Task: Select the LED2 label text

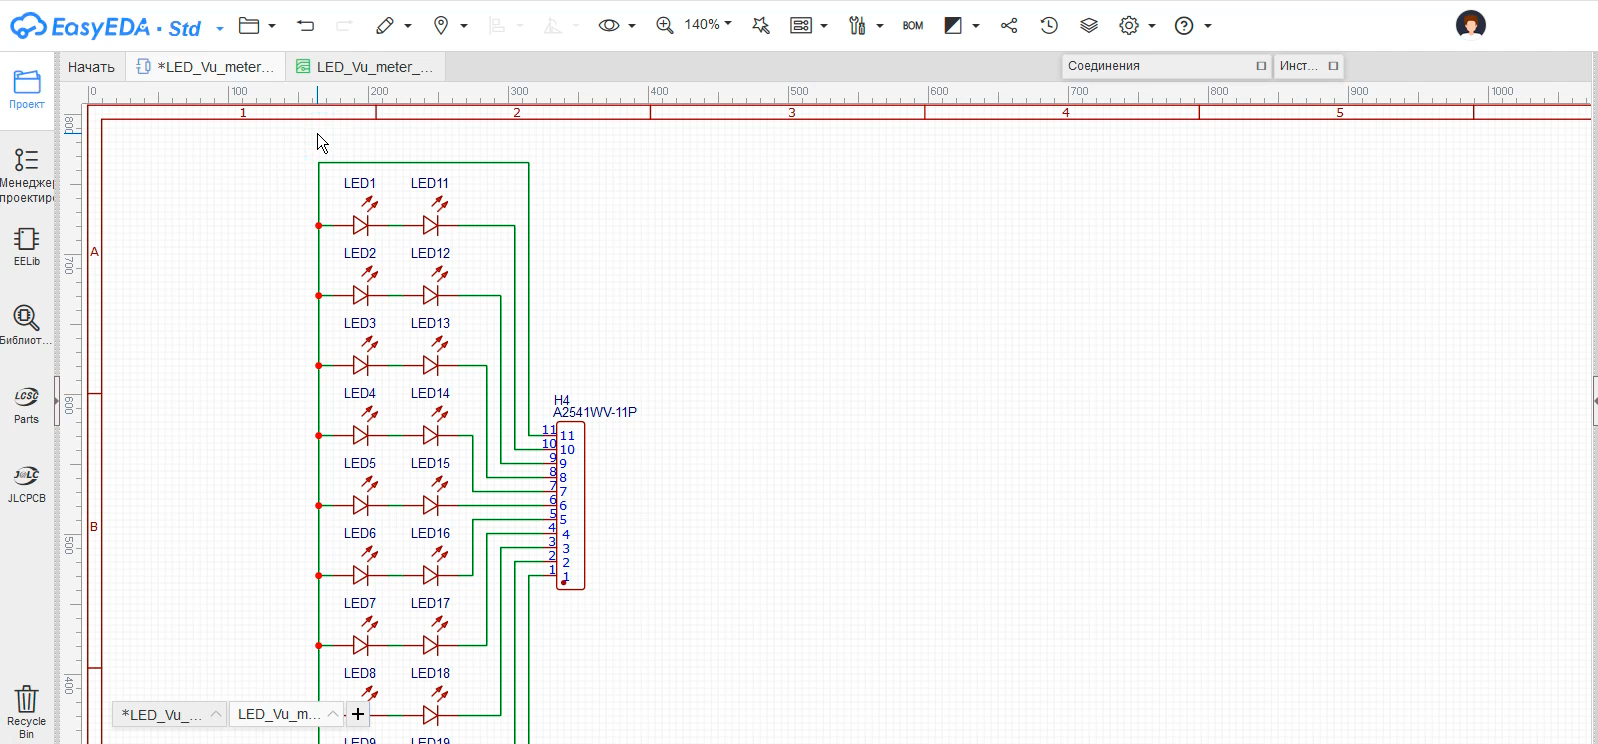Action: [x=360, y=253]
